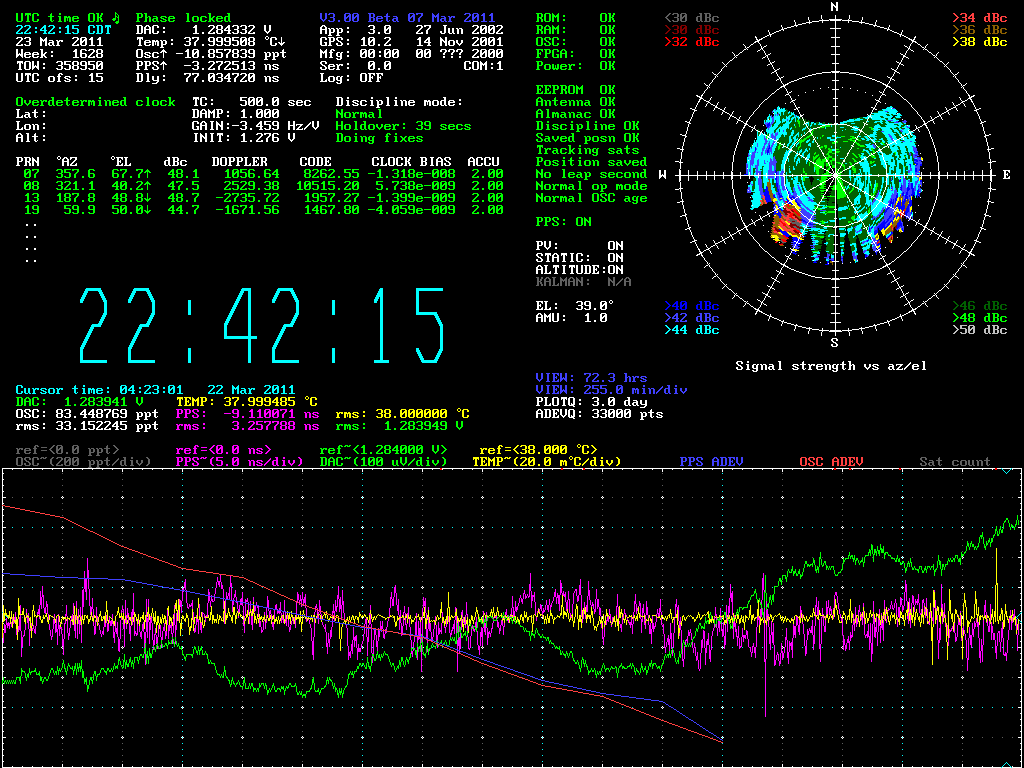Click the >44 dBc blue legend entry
1024x768 pixels.
coord(691,330)
